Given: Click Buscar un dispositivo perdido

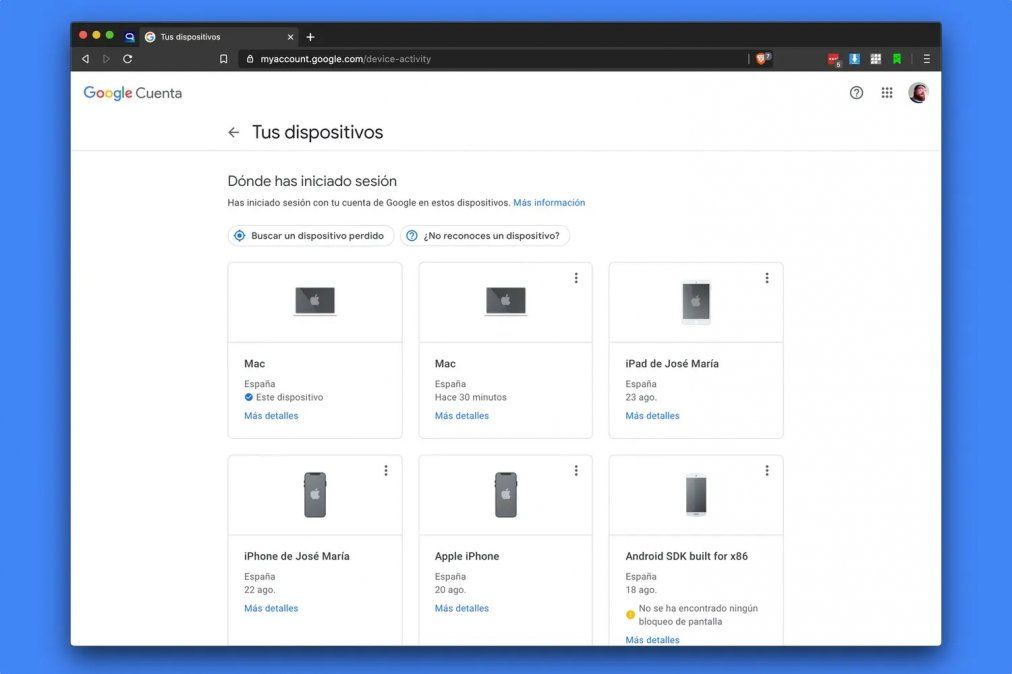Looking at the screenshot, I should [x=311, y=235].
